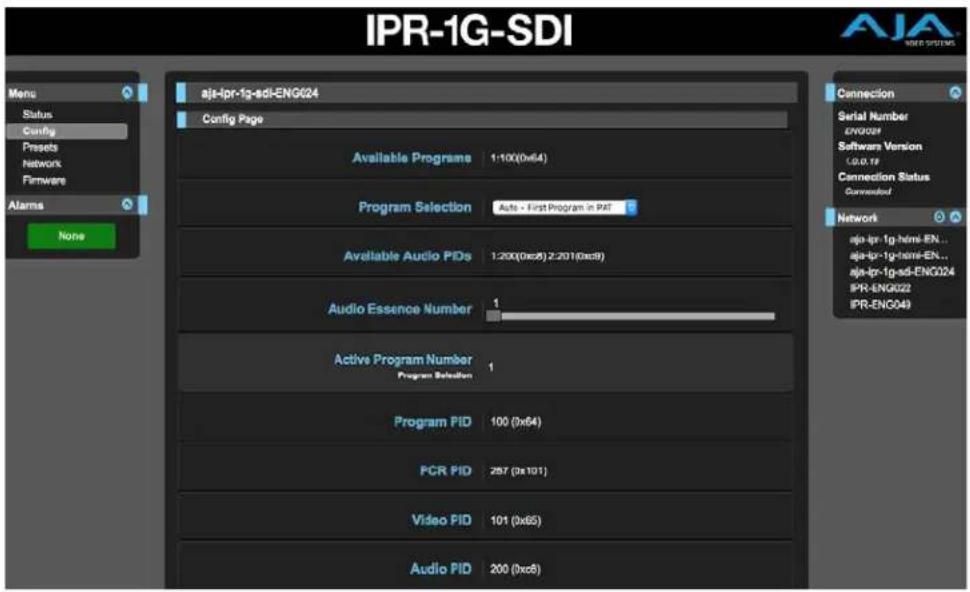Viewport: 970px width, 592px height.
Task: Click the aja-ipr-1g-sdi-ENG024 device title bar
Action: coord(487,93)
